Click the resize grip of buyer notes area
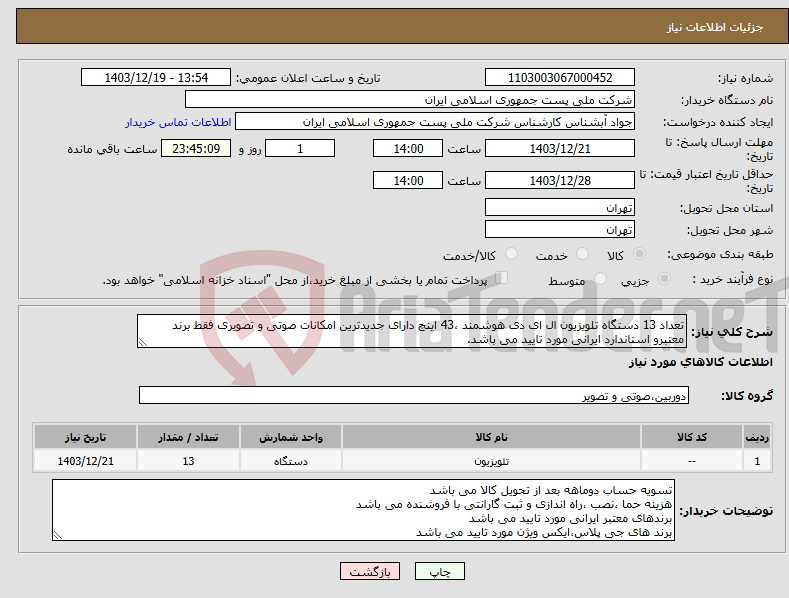 [x=58, y=536]
